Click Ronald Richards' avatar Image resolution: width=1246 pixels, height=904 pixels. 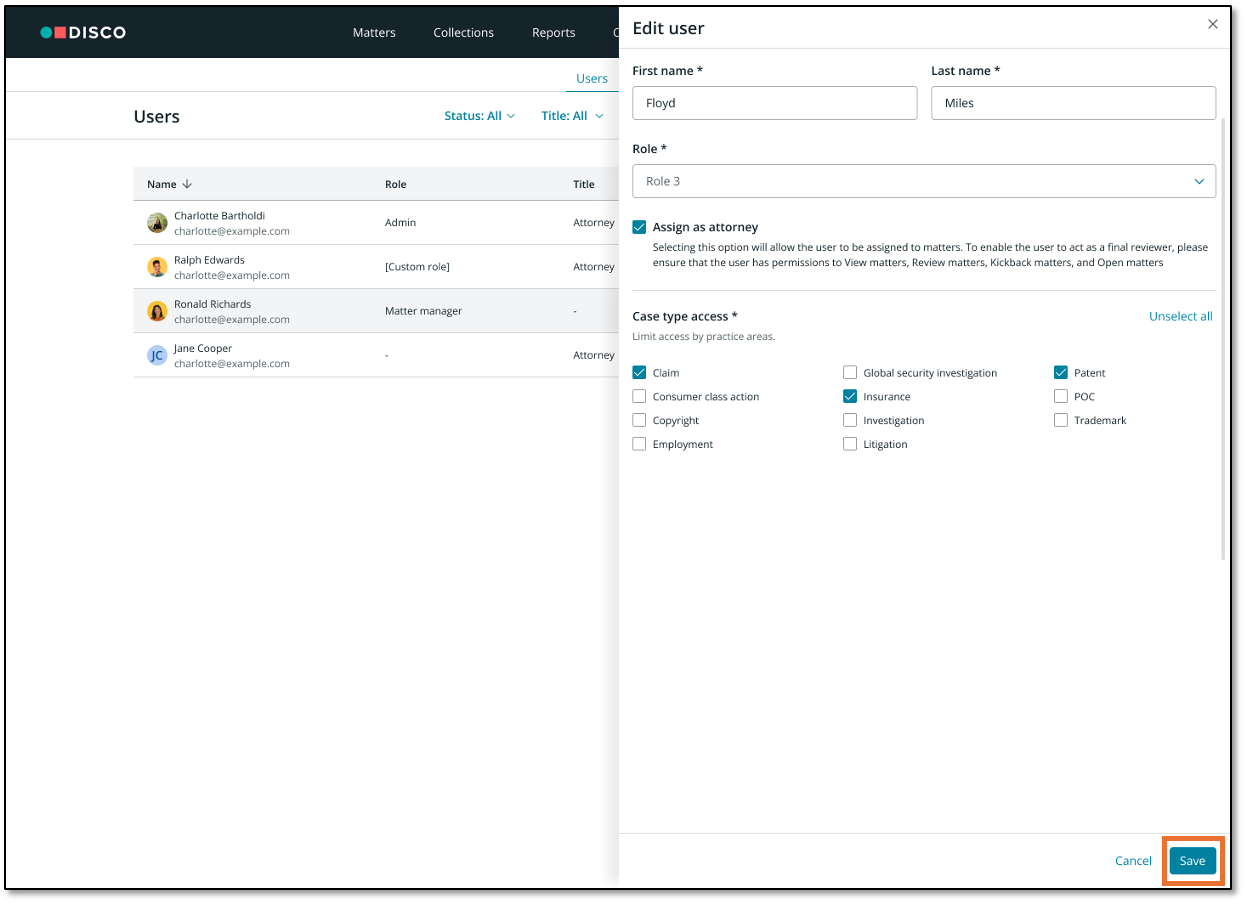[x=157, y=311]
